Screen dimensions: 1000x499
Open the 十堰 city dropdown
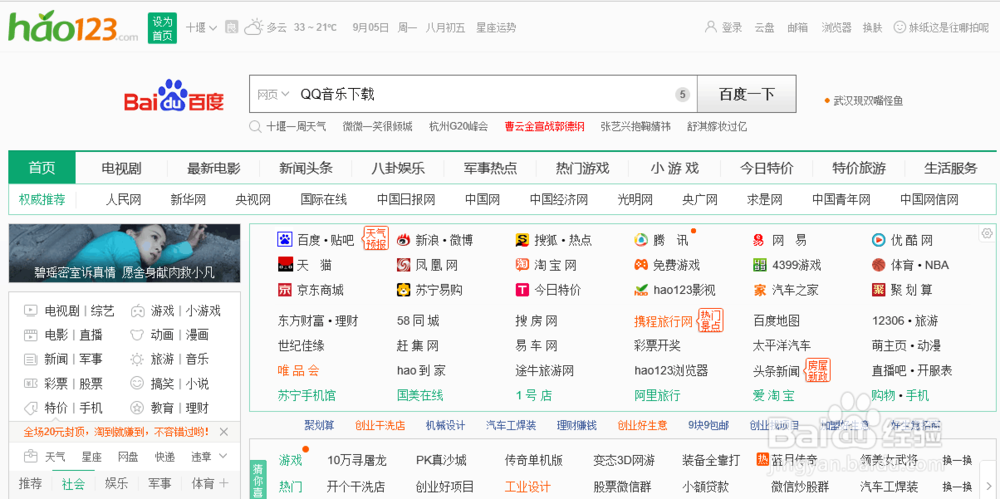202,27
